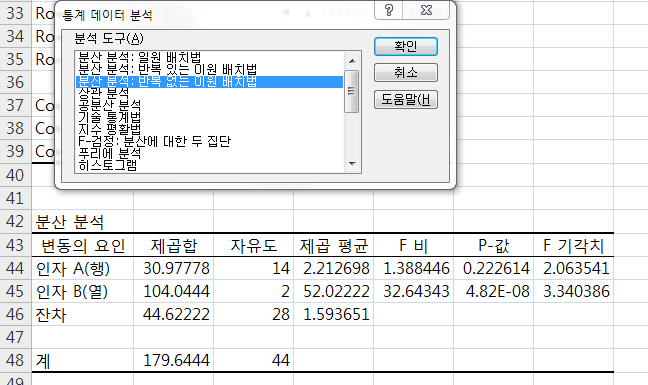Click the 확인 button
The height and width of the screenshot is (385, 648).
(405, 46)
